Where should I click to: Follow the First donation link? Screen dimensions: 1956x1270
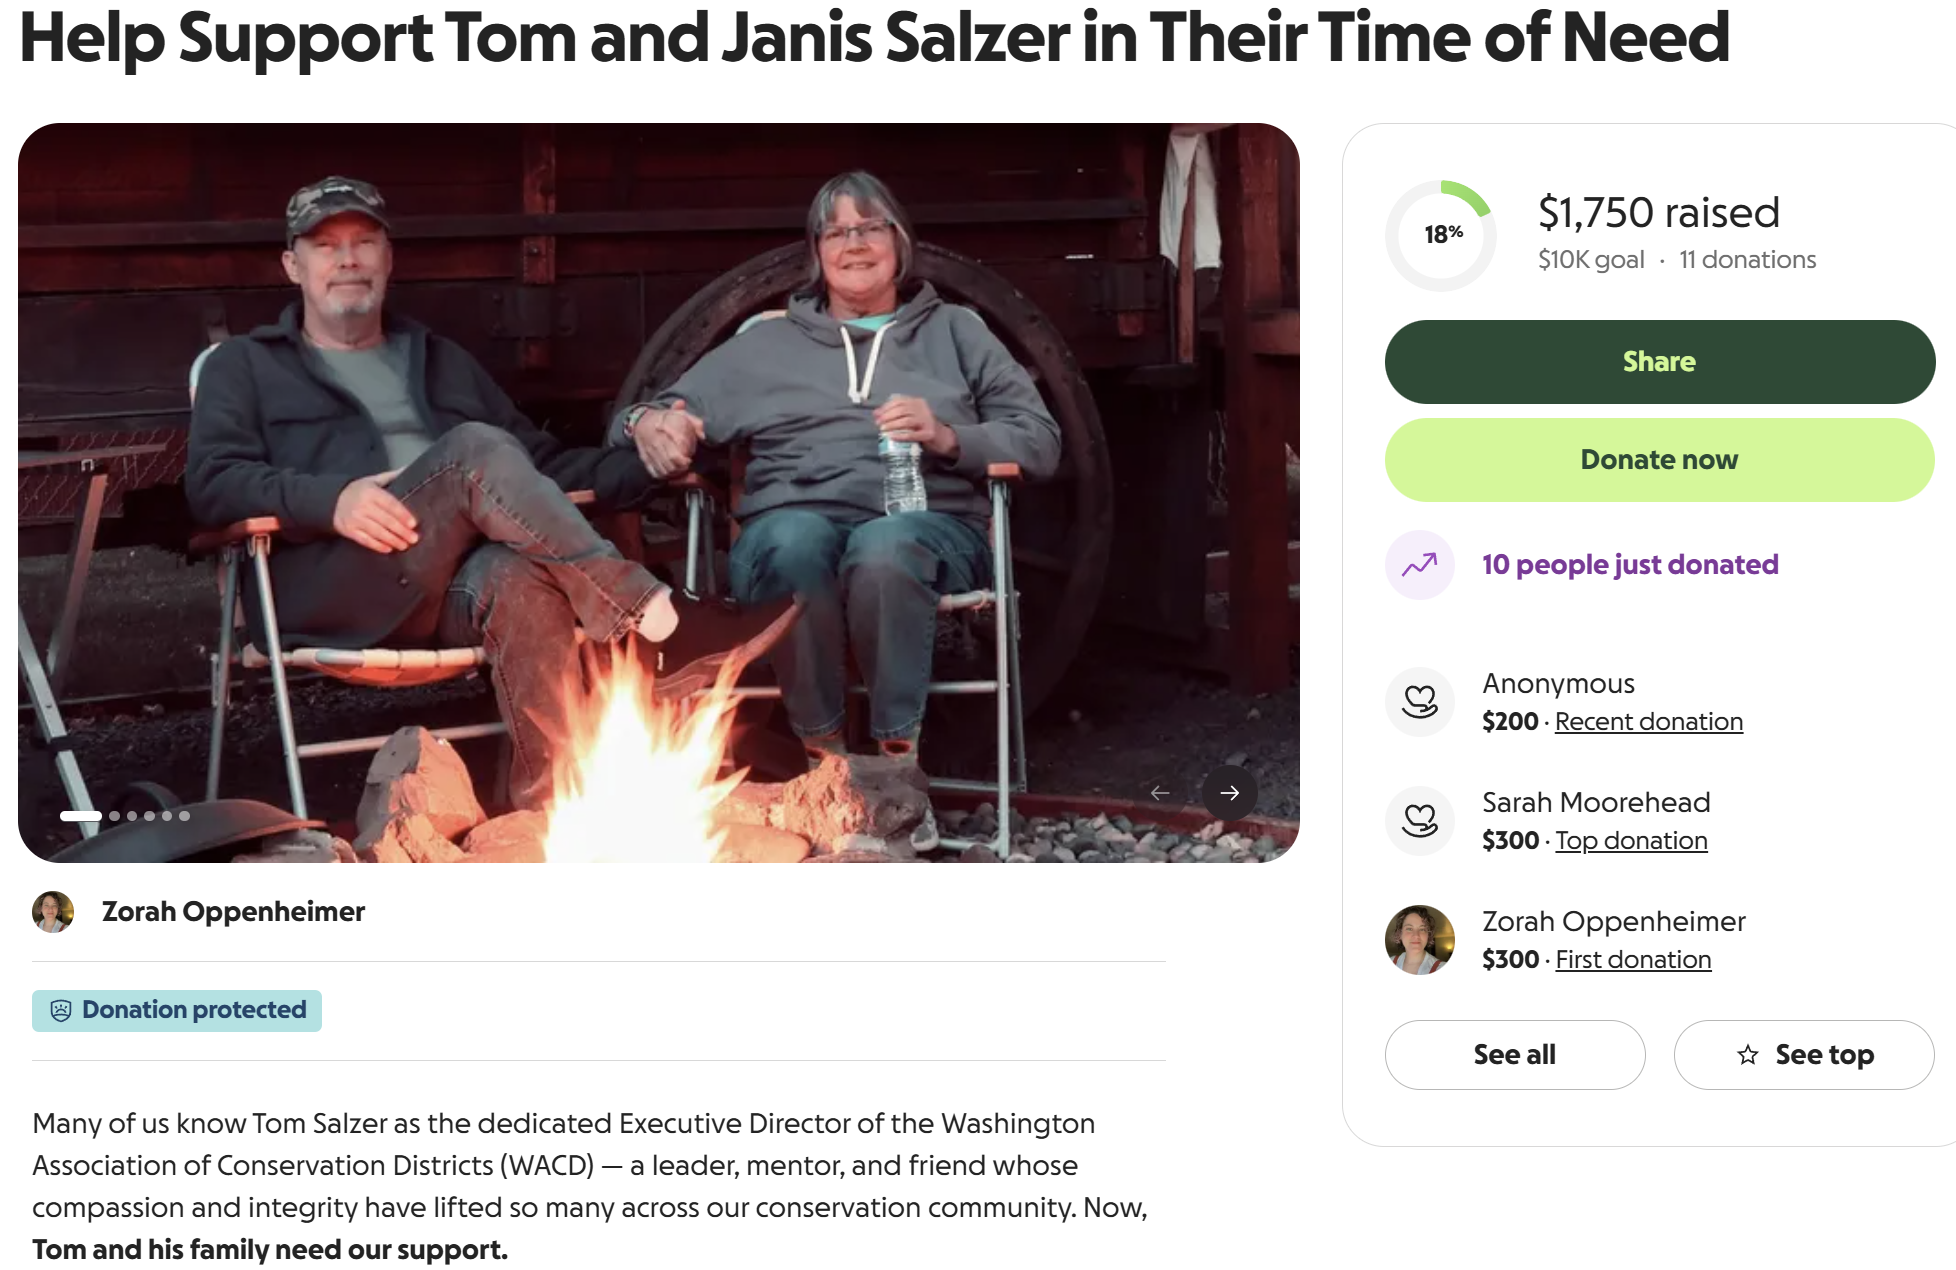(1633, 959)
